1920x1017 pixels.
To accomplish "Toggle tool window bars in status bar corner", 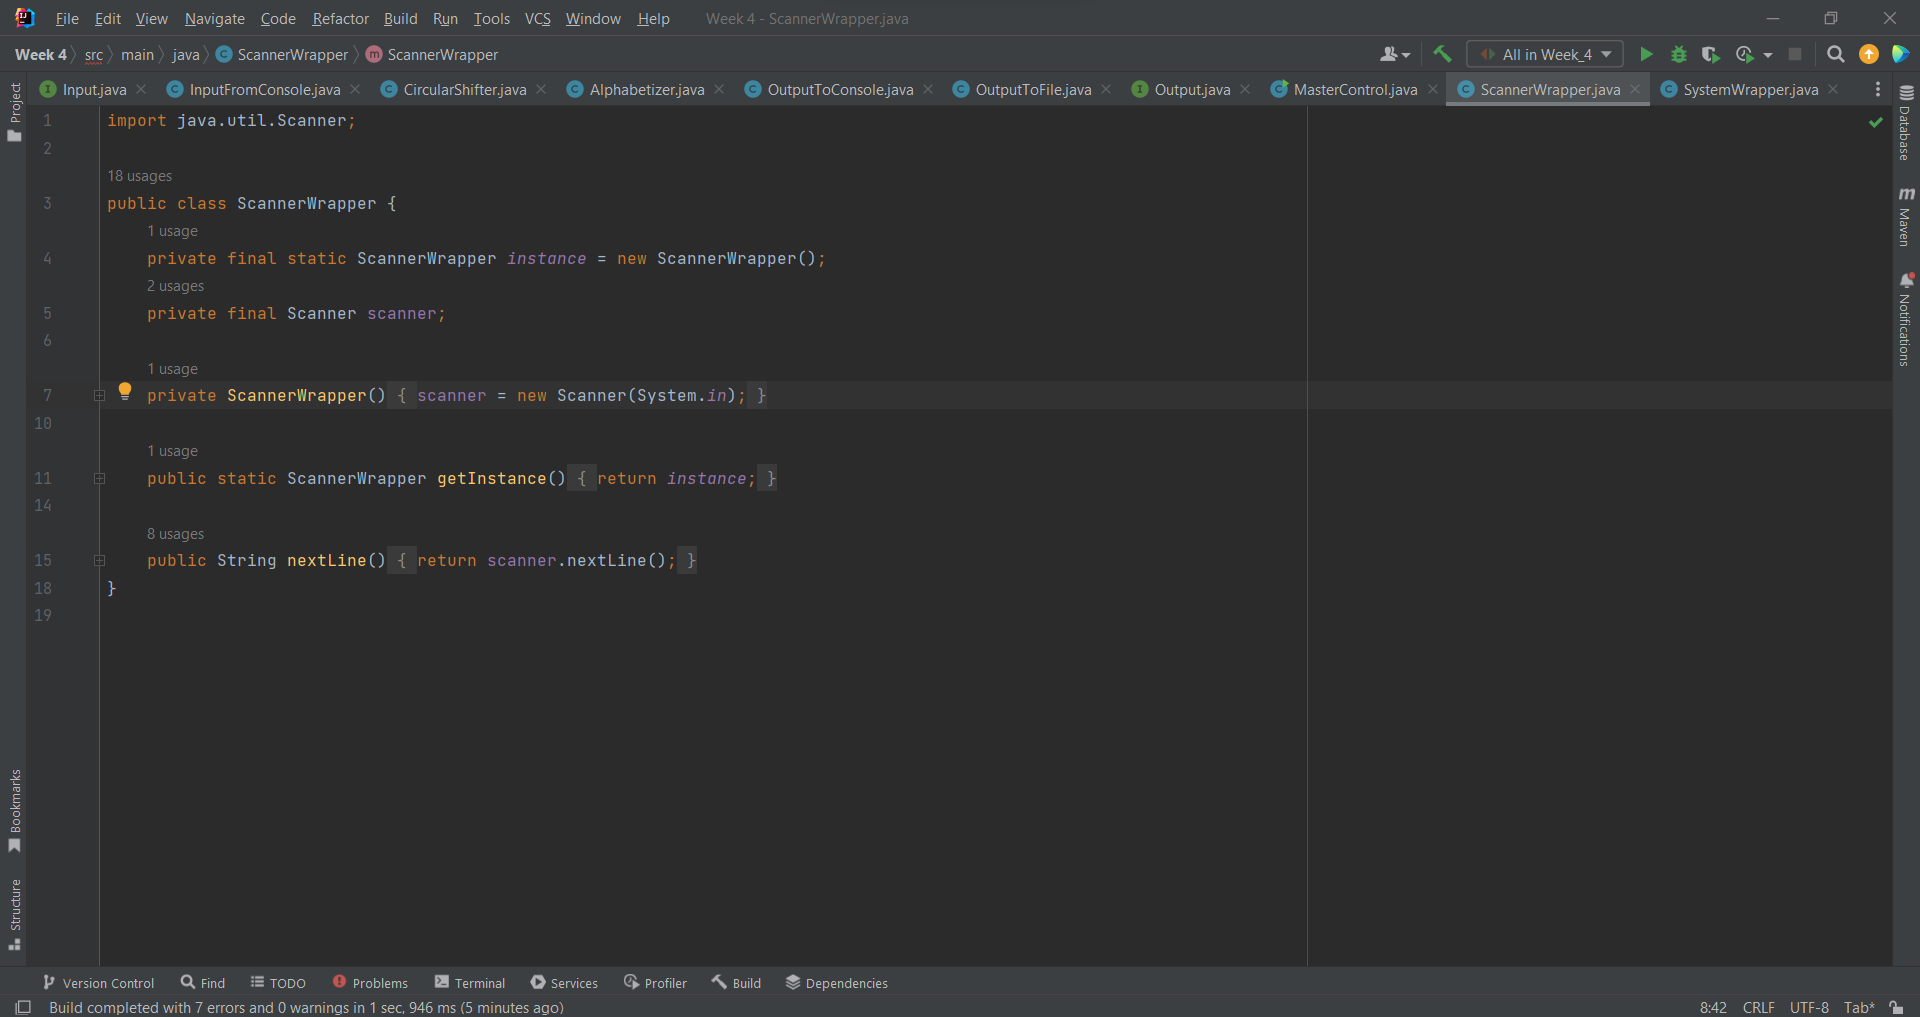I will tap(23, 1007).
